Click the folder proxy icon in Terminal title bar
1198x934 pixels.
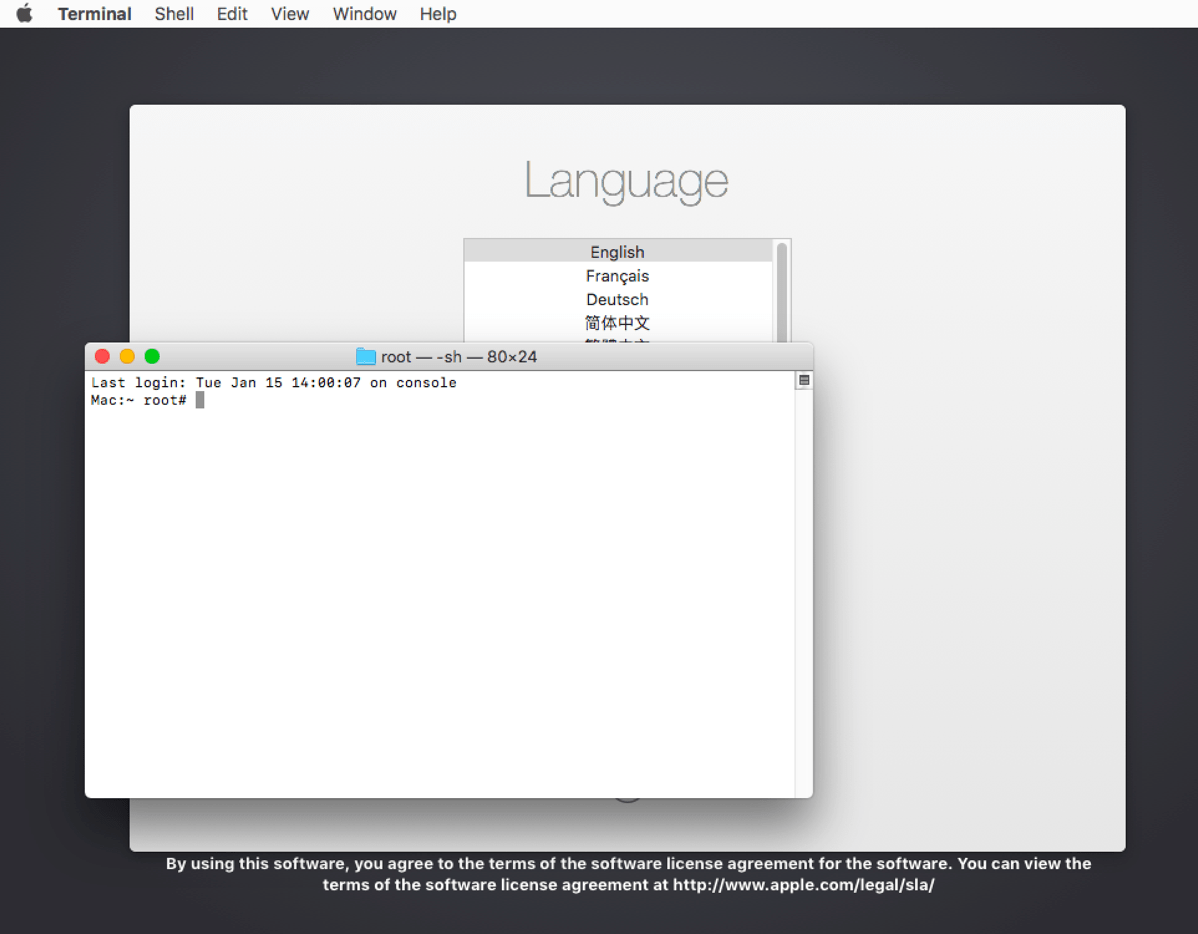[x=366, y=356]
